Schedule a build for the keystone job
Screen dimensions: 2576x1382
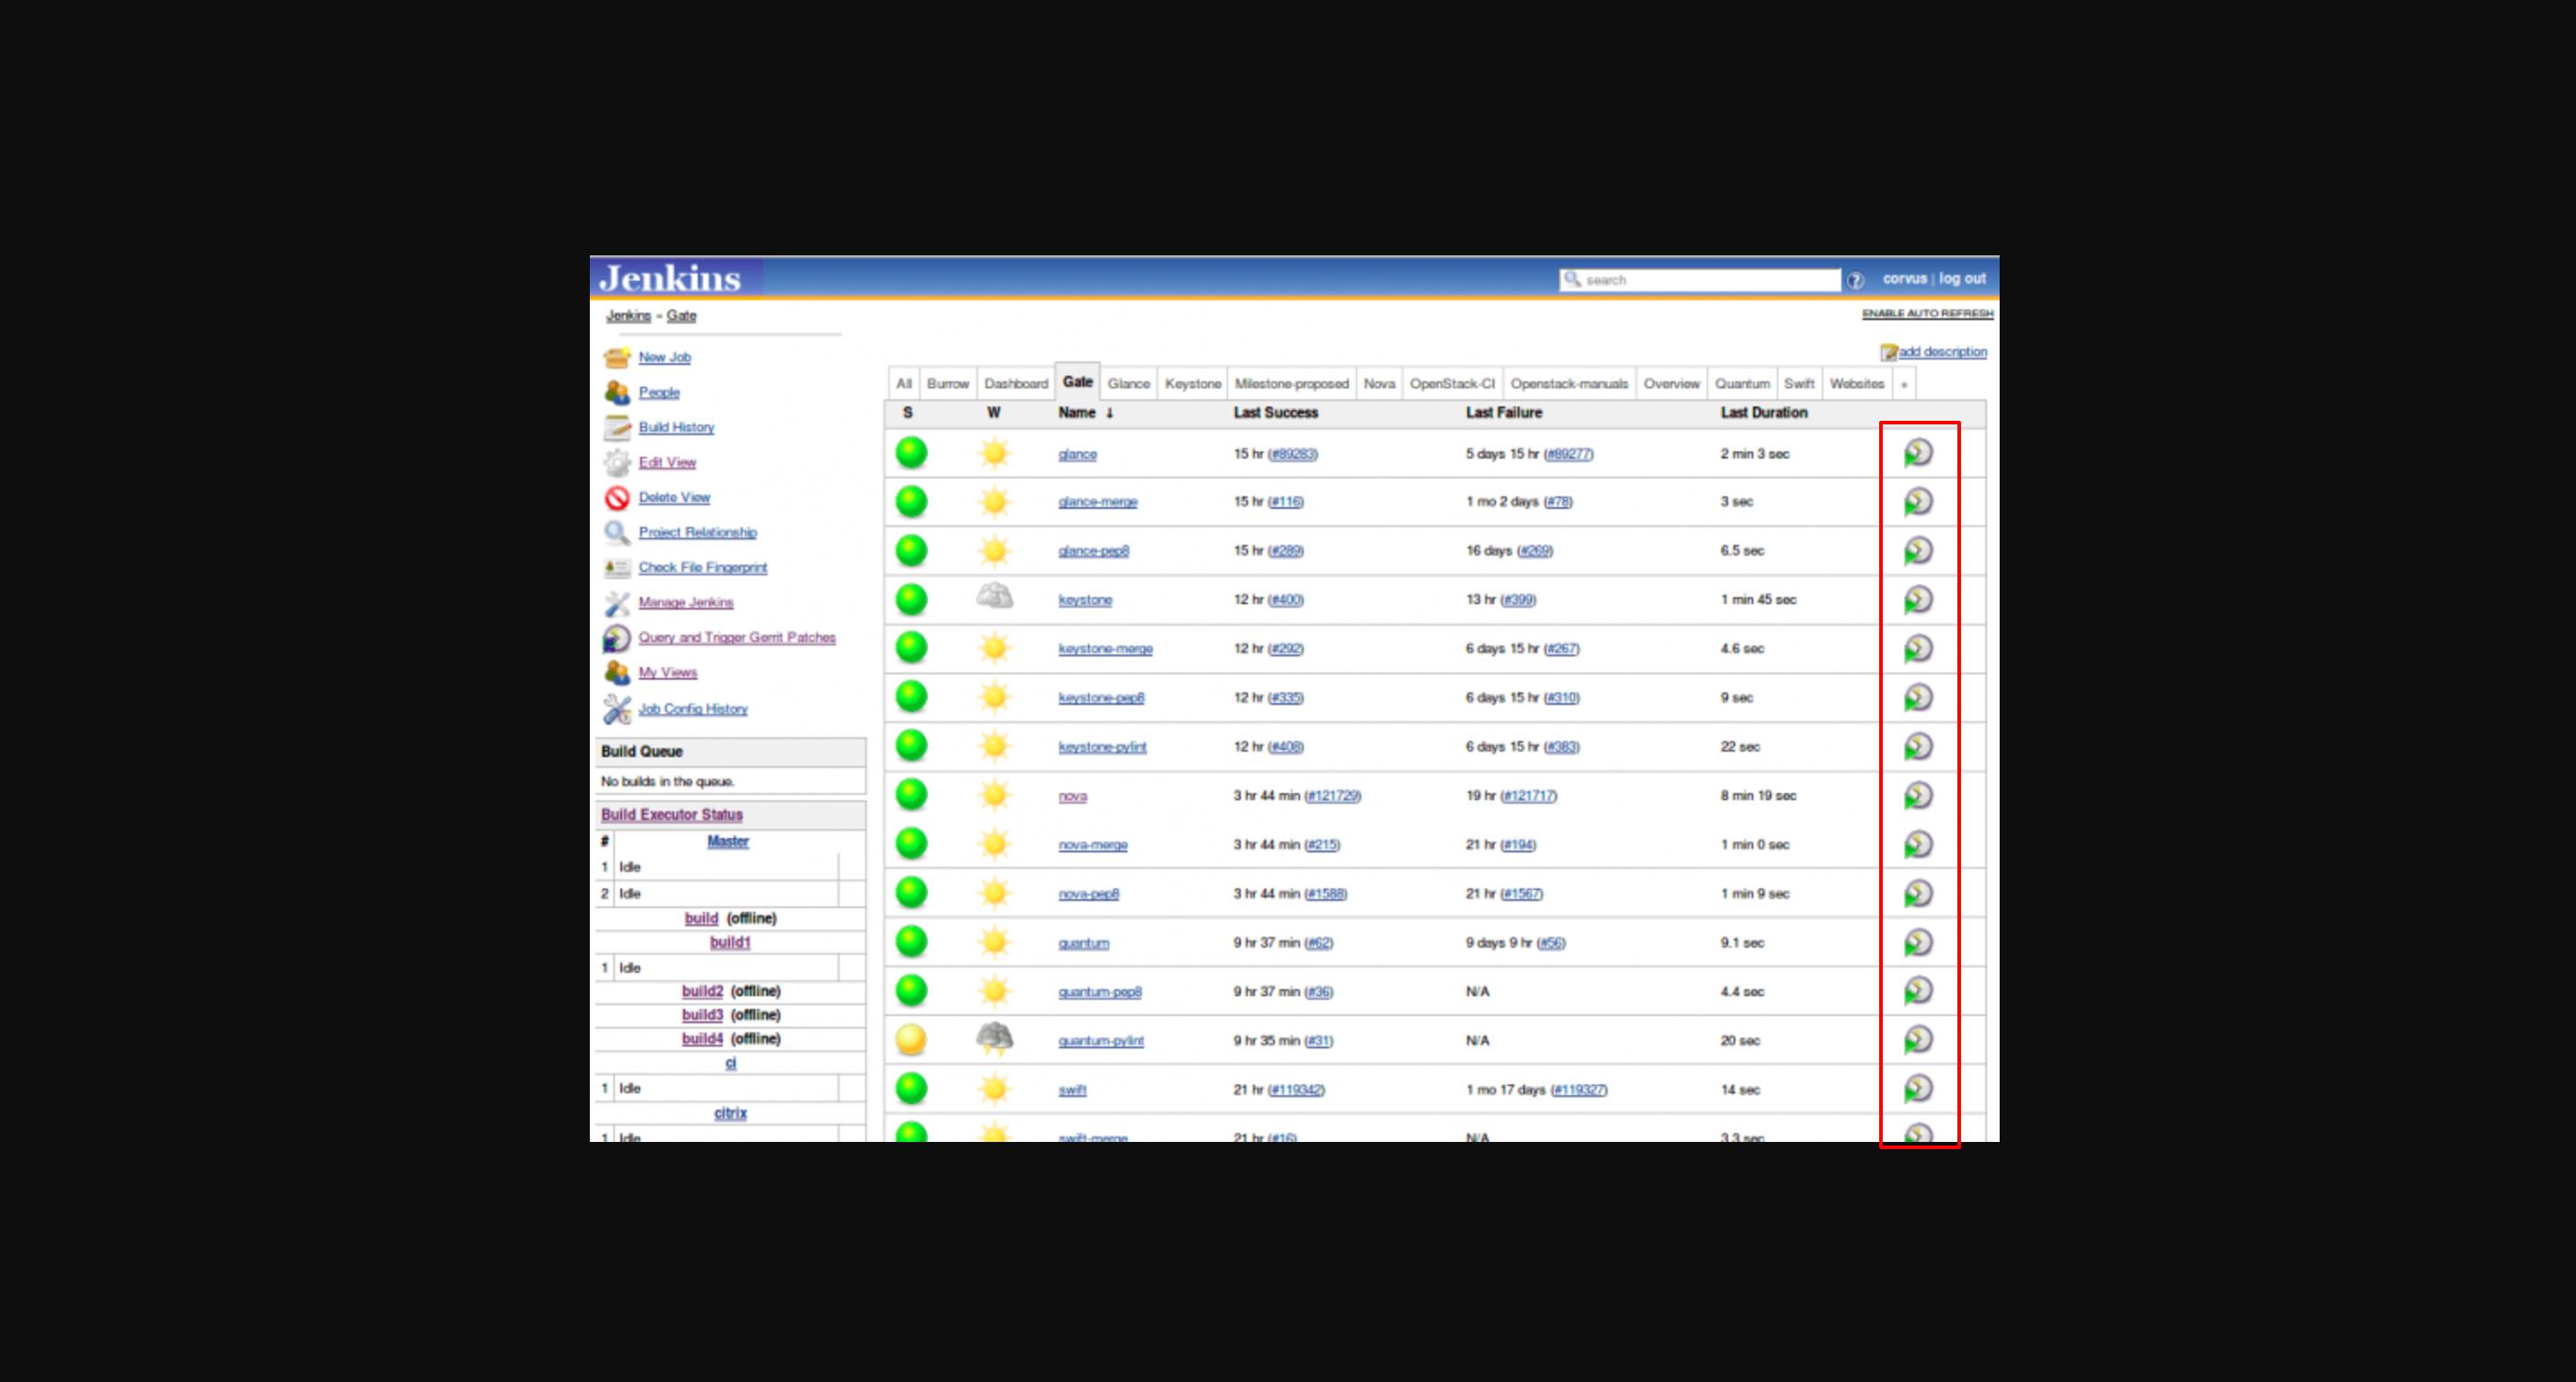(1917, 599)
